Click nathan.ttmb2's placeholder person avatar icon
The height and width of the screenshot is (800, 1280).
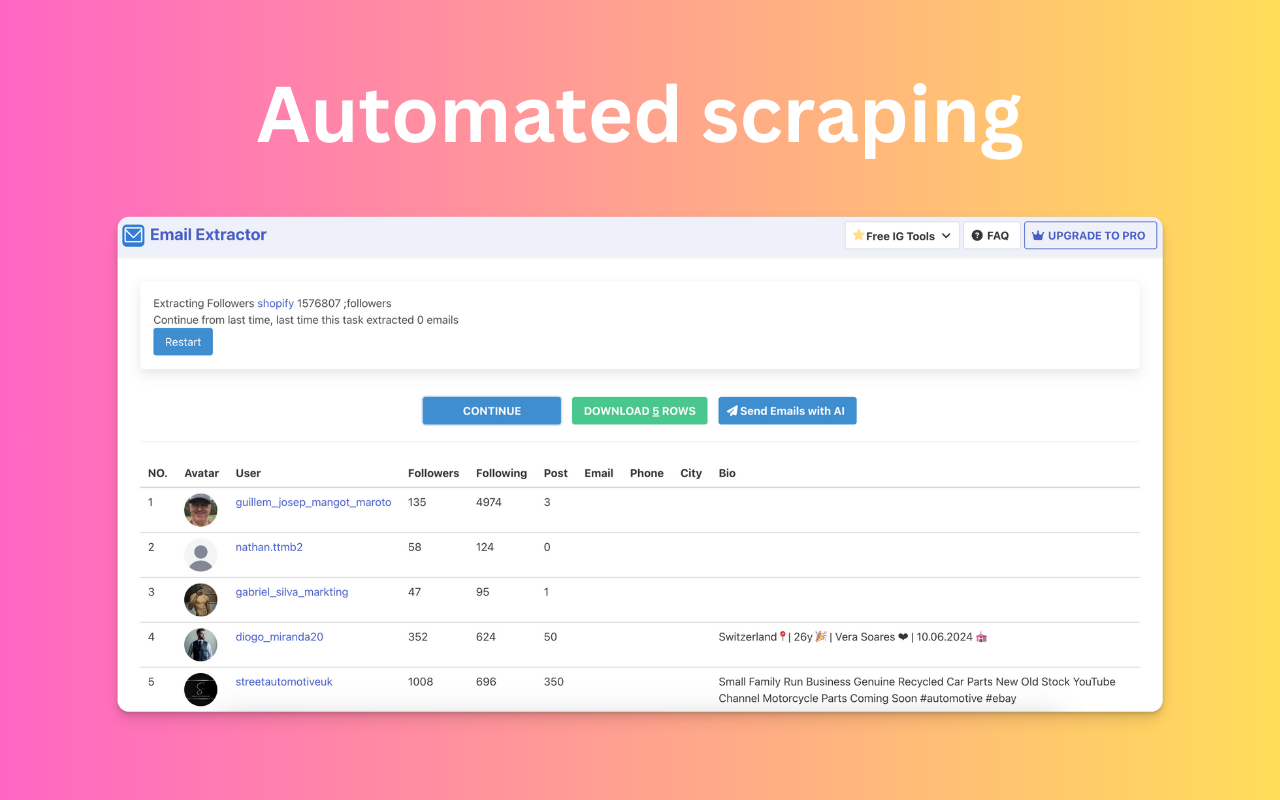pos(200,555)
